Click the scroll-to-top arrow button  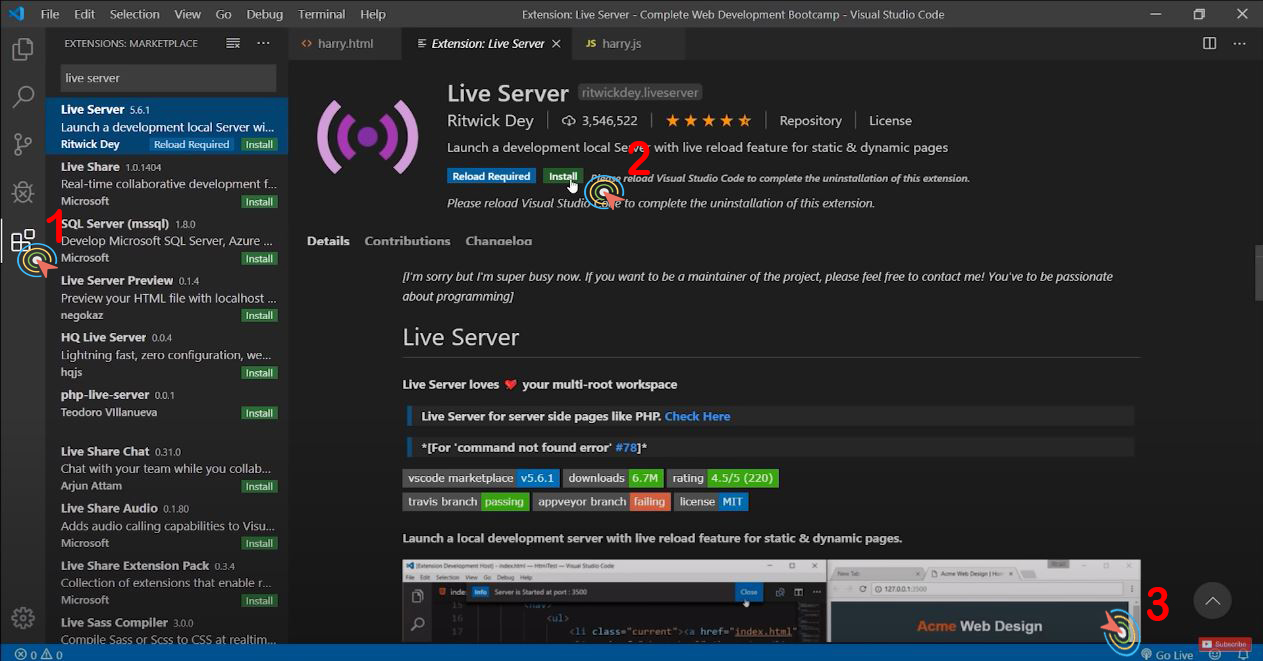(1212, 601)
